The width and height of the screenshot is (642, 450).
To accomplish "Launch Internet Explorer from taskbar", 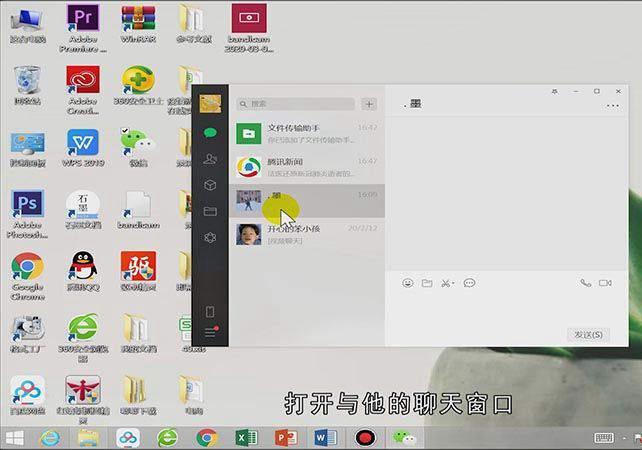I will point(50,438).
